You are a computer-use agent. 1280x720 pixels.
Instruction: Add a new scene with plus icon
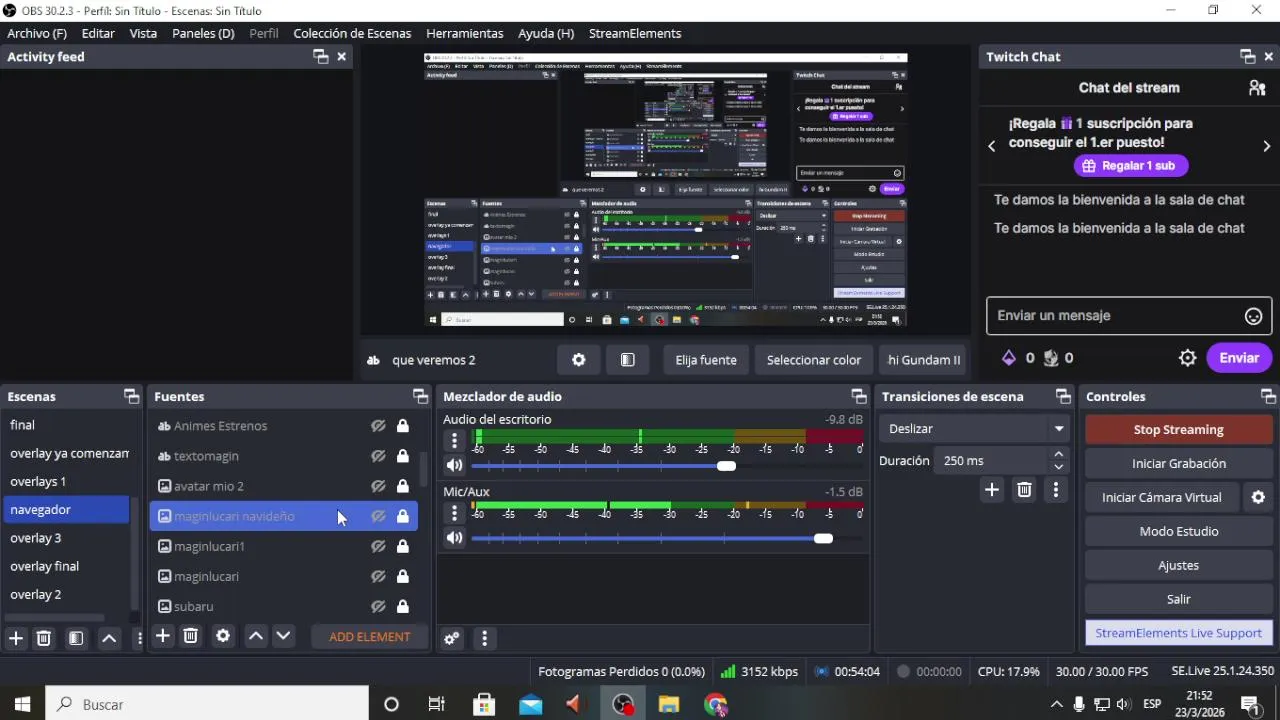point(16,637)
